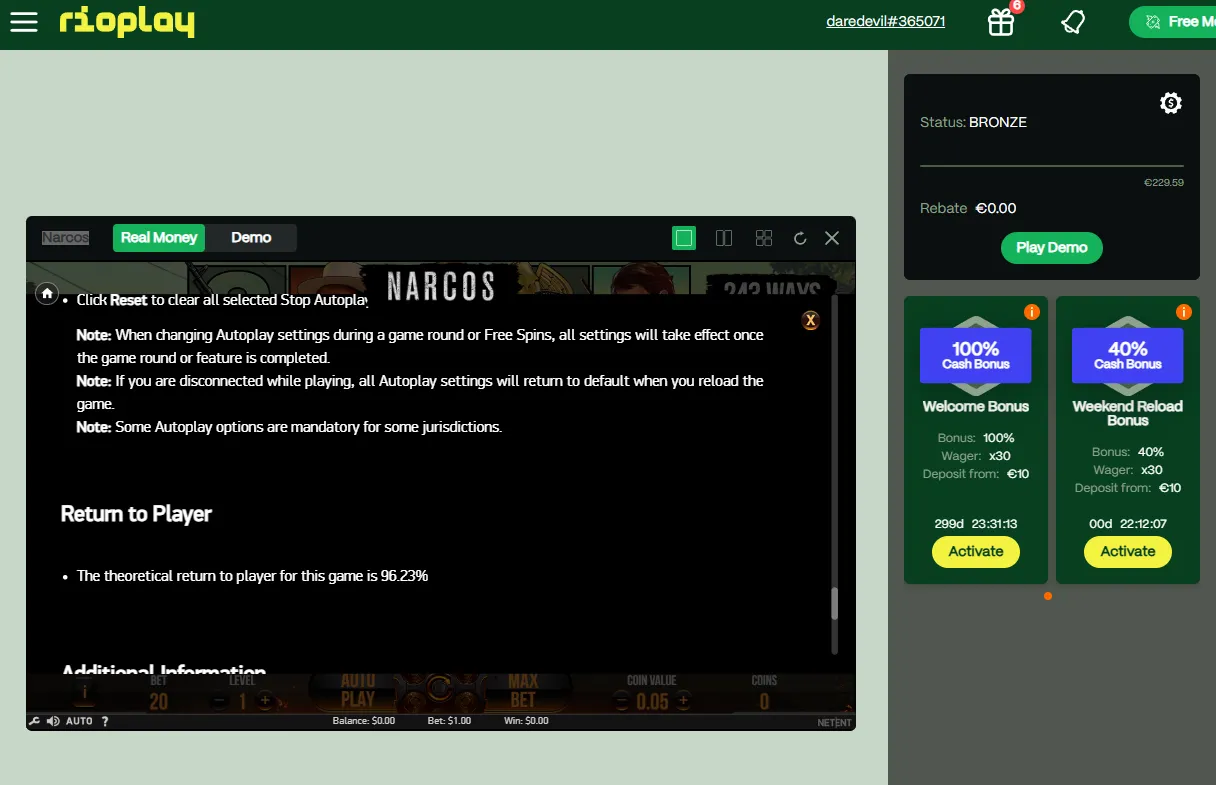Screen dimensions: 1216x785
Task: Click the Free Money button in the header
Action: pyautogui.click(x=1172, y=22)
